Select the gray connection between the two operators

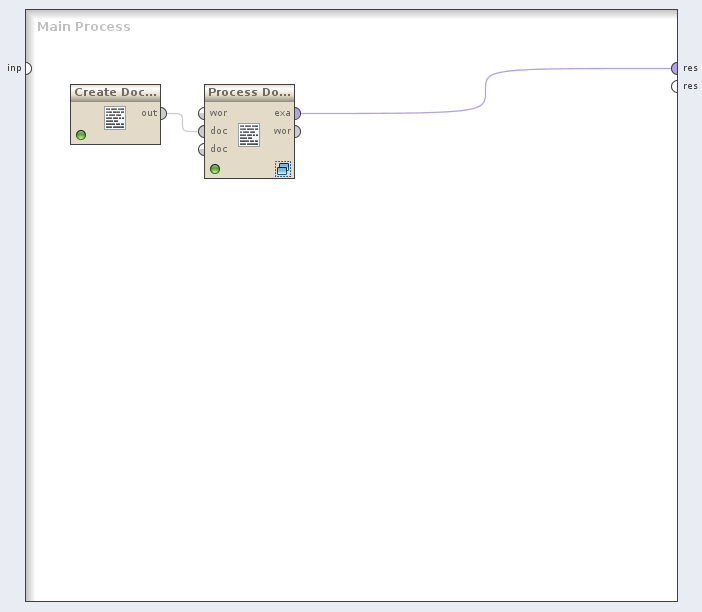point(183,122)
